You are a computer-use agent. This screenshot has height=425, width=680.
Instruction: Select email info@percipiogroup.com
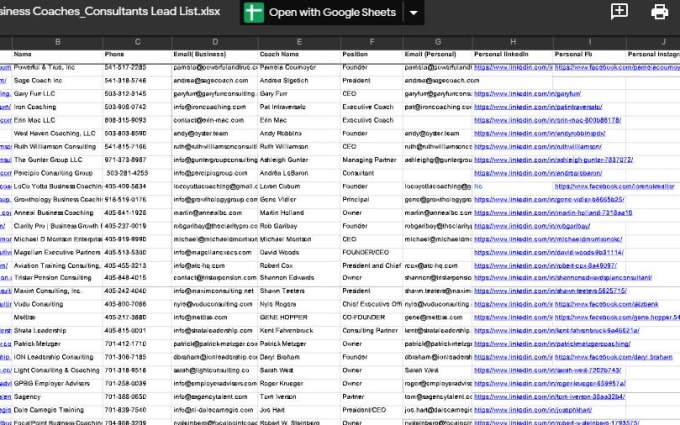click(215, 173)
